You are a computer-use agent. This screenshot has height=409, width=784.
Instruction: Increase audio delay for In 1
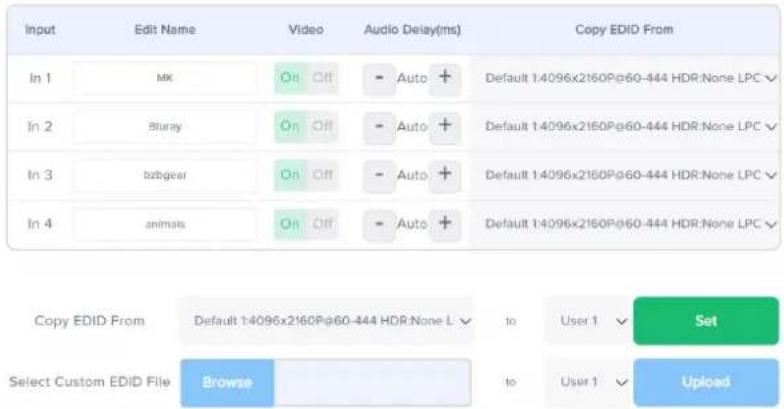point(445,78)
